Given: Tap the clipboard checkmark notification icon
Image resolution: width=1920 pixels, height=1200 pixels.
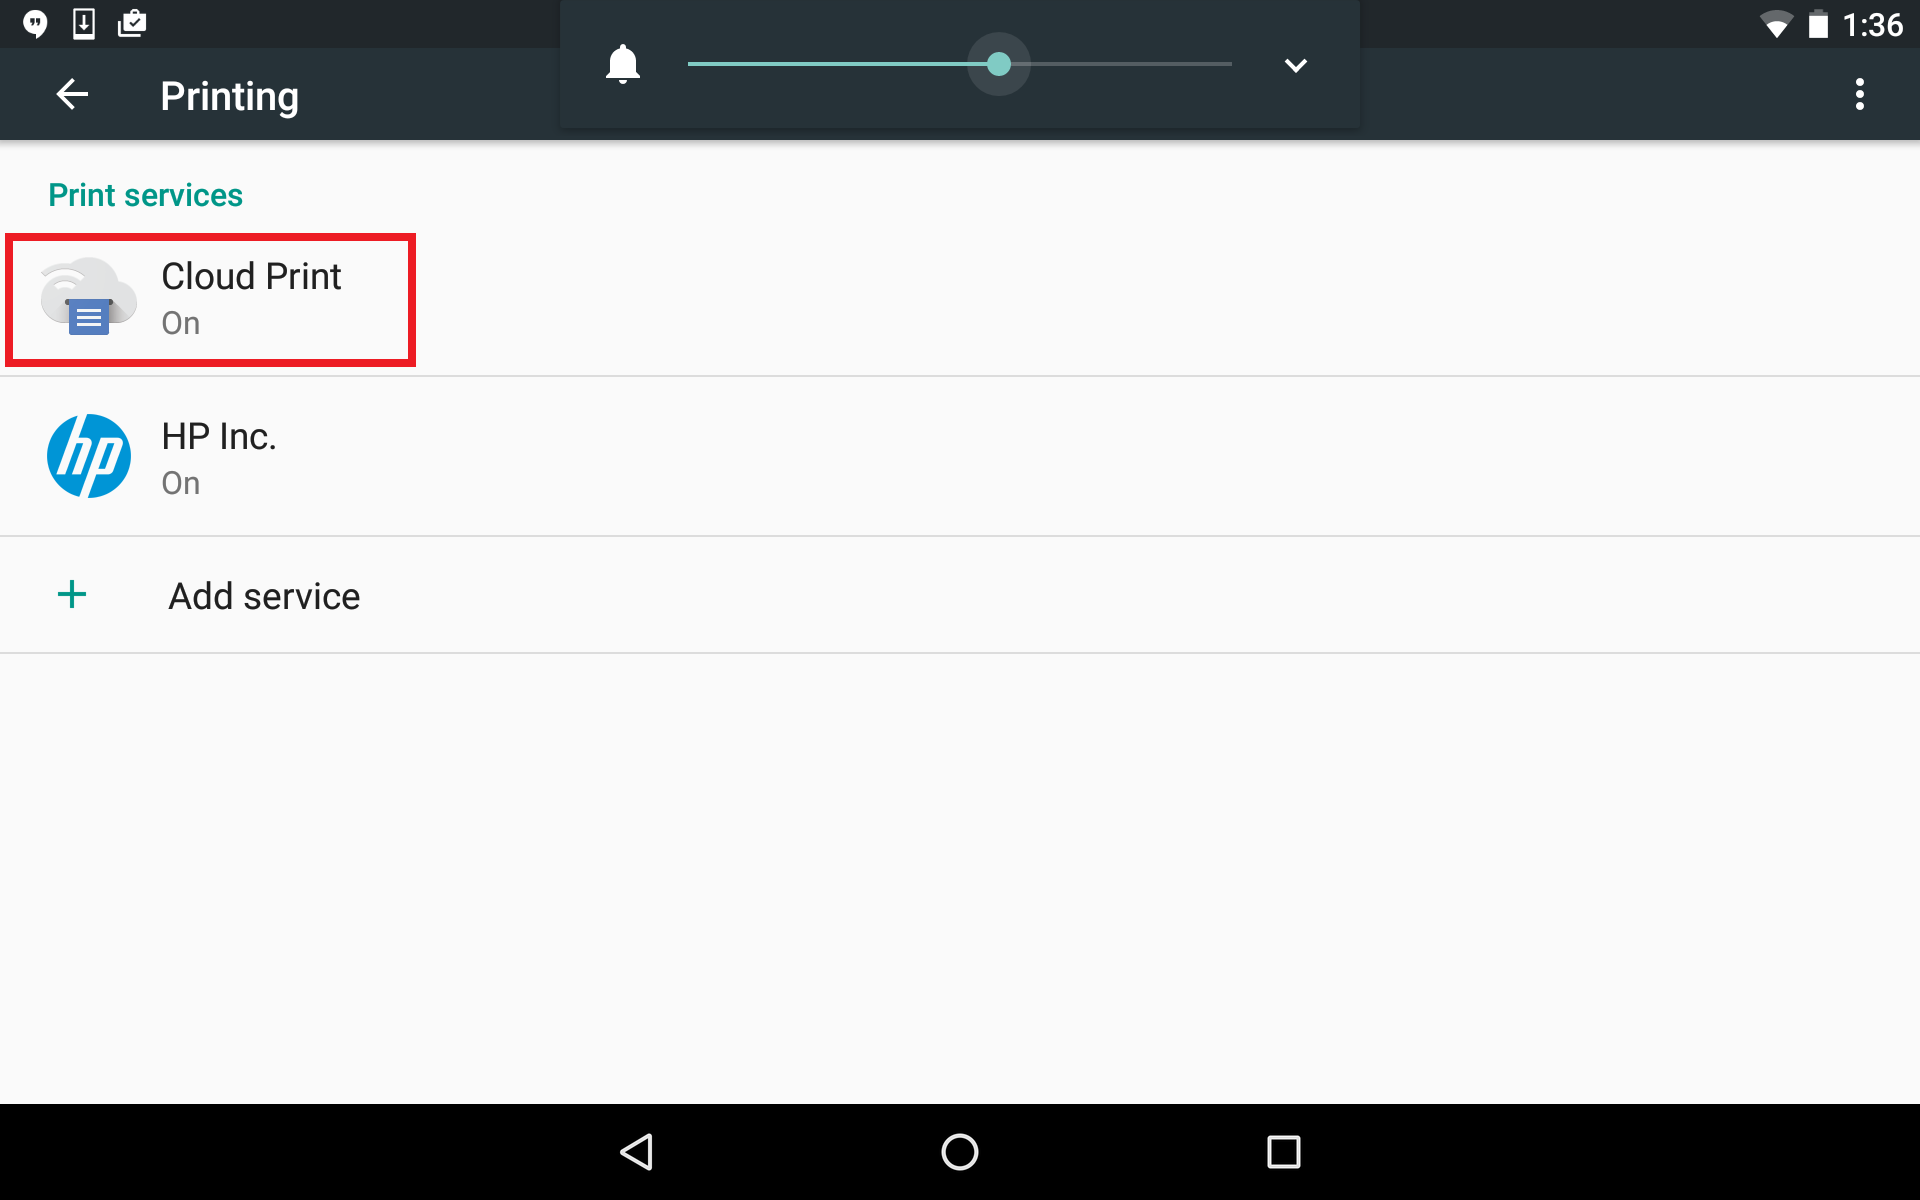Looking at the screenshot, I should [132, 24].
